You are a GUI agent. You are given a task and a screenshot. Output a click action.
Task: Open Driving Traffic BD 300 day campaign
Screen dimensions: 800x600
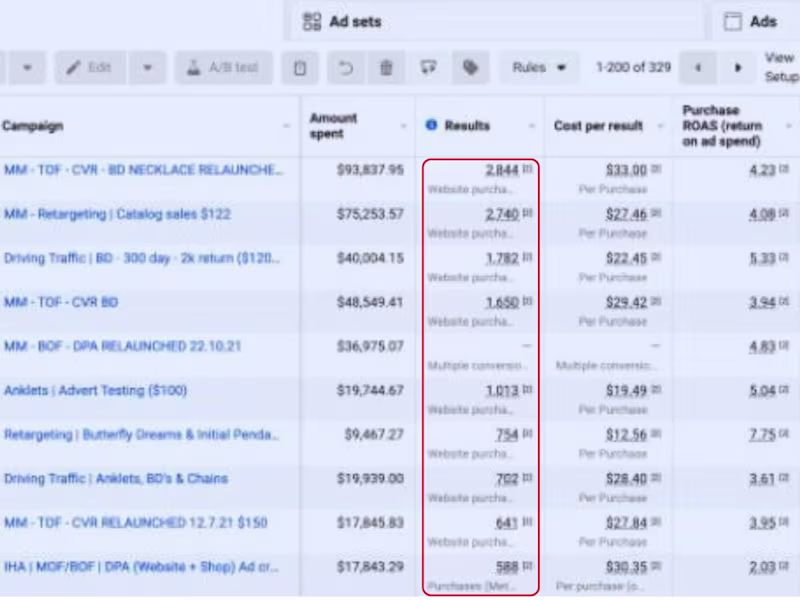point(142,258)
